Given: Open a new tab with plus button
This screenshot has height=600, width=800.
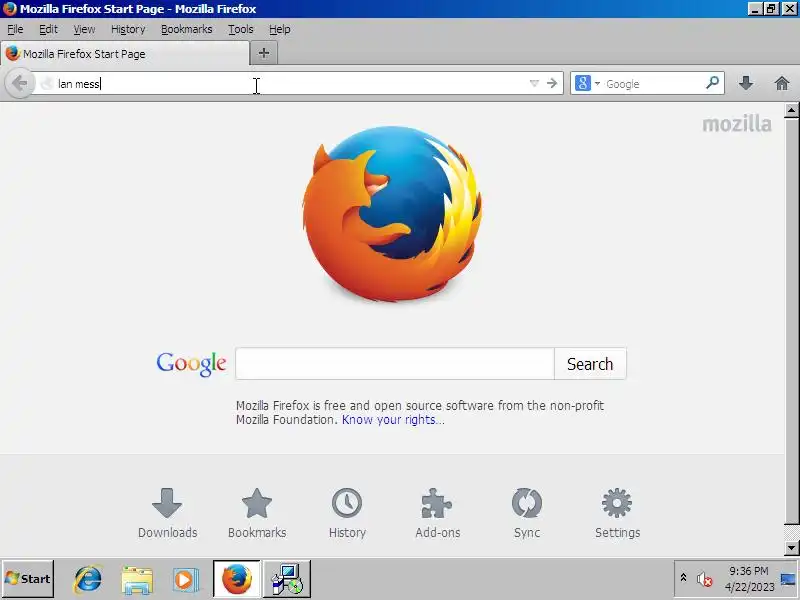Looking at the screenshot, I should 264,53.
